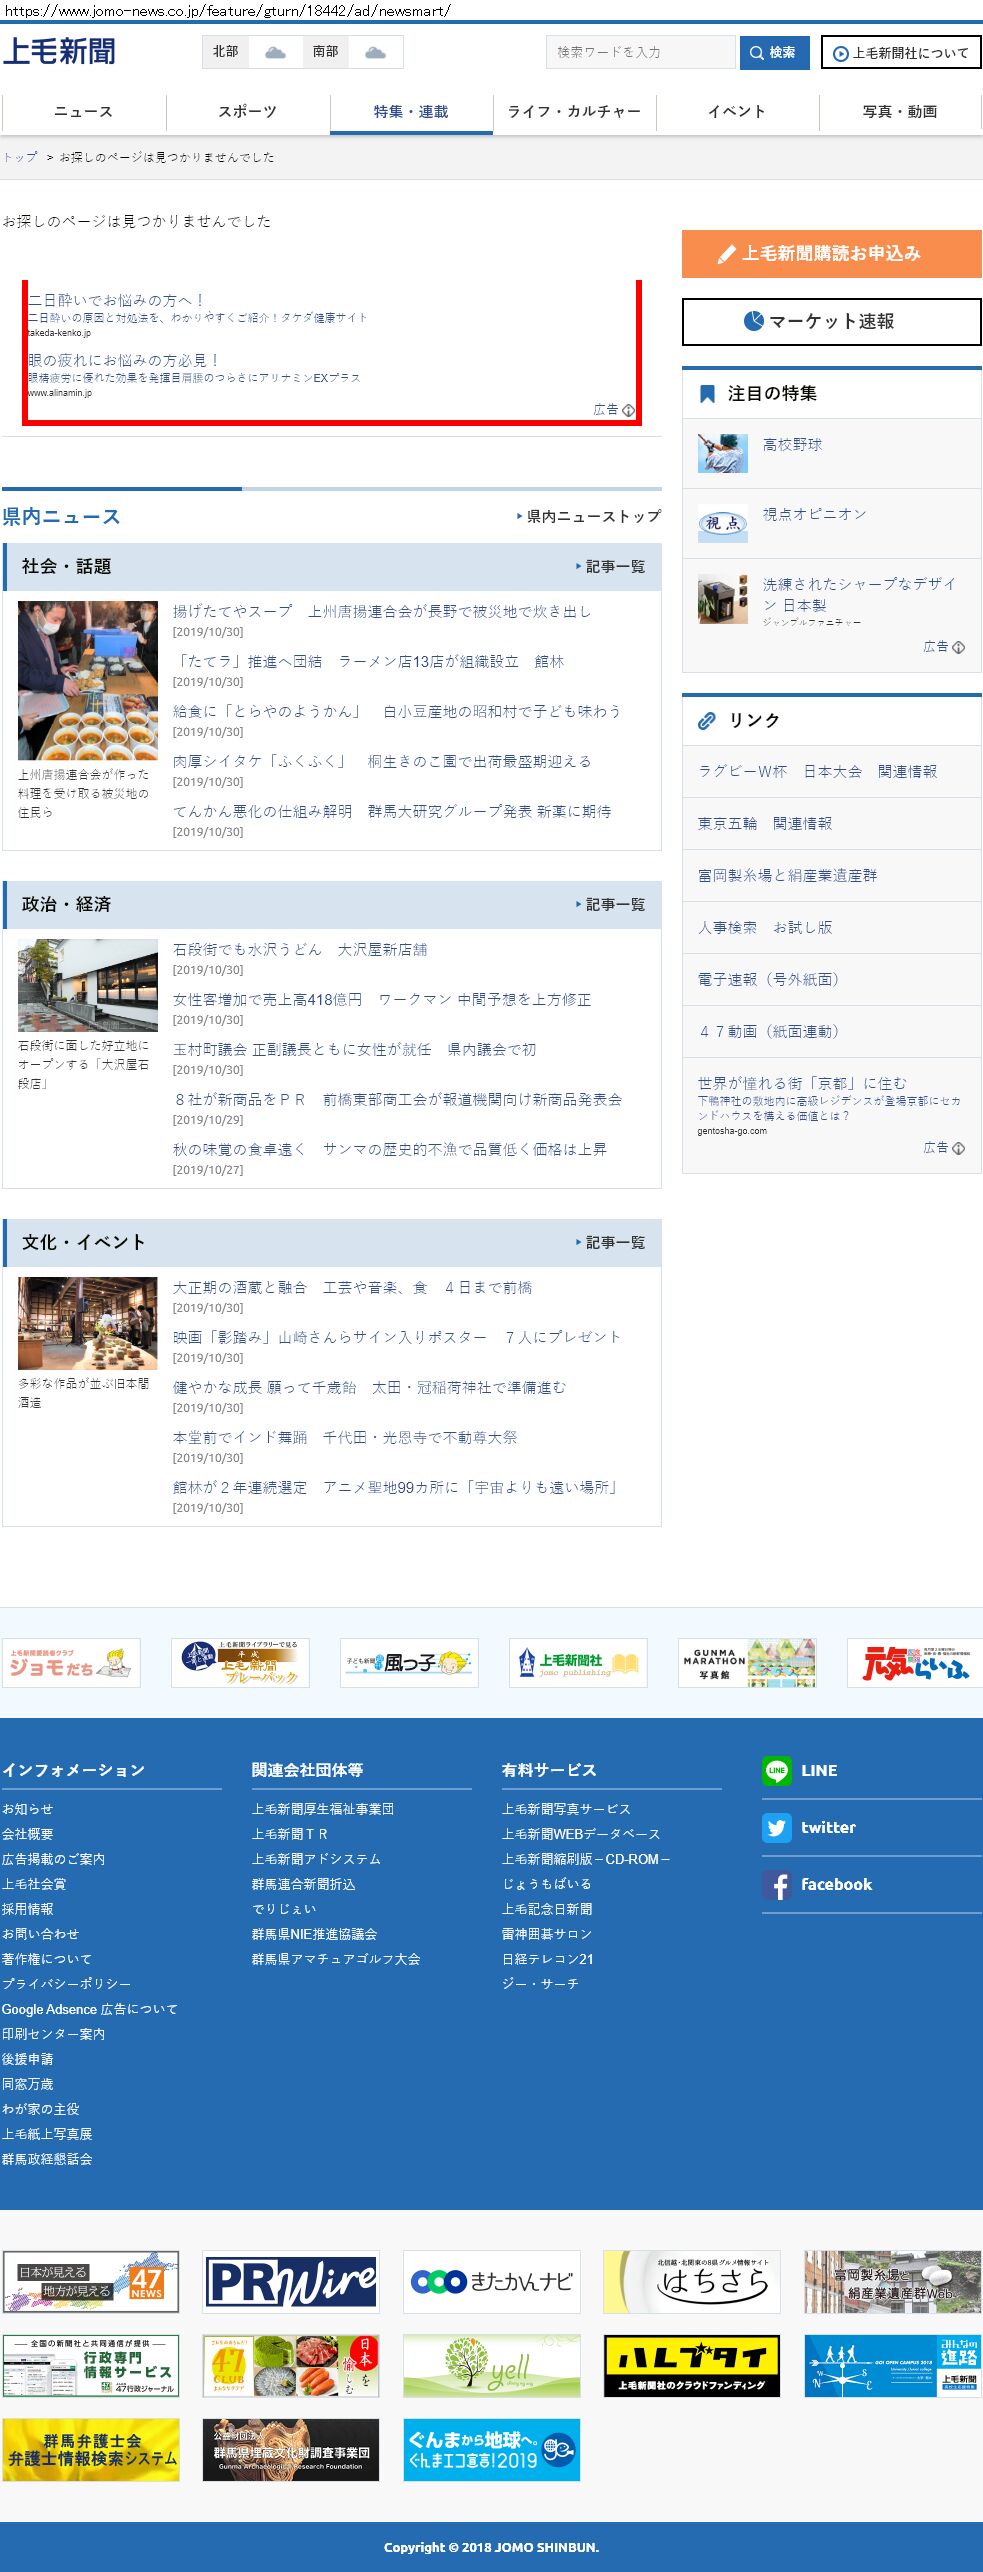The height and width of the screenshot is (2572, 983).
Task: Open the マーケット速報 button
Action: (831, 321)
